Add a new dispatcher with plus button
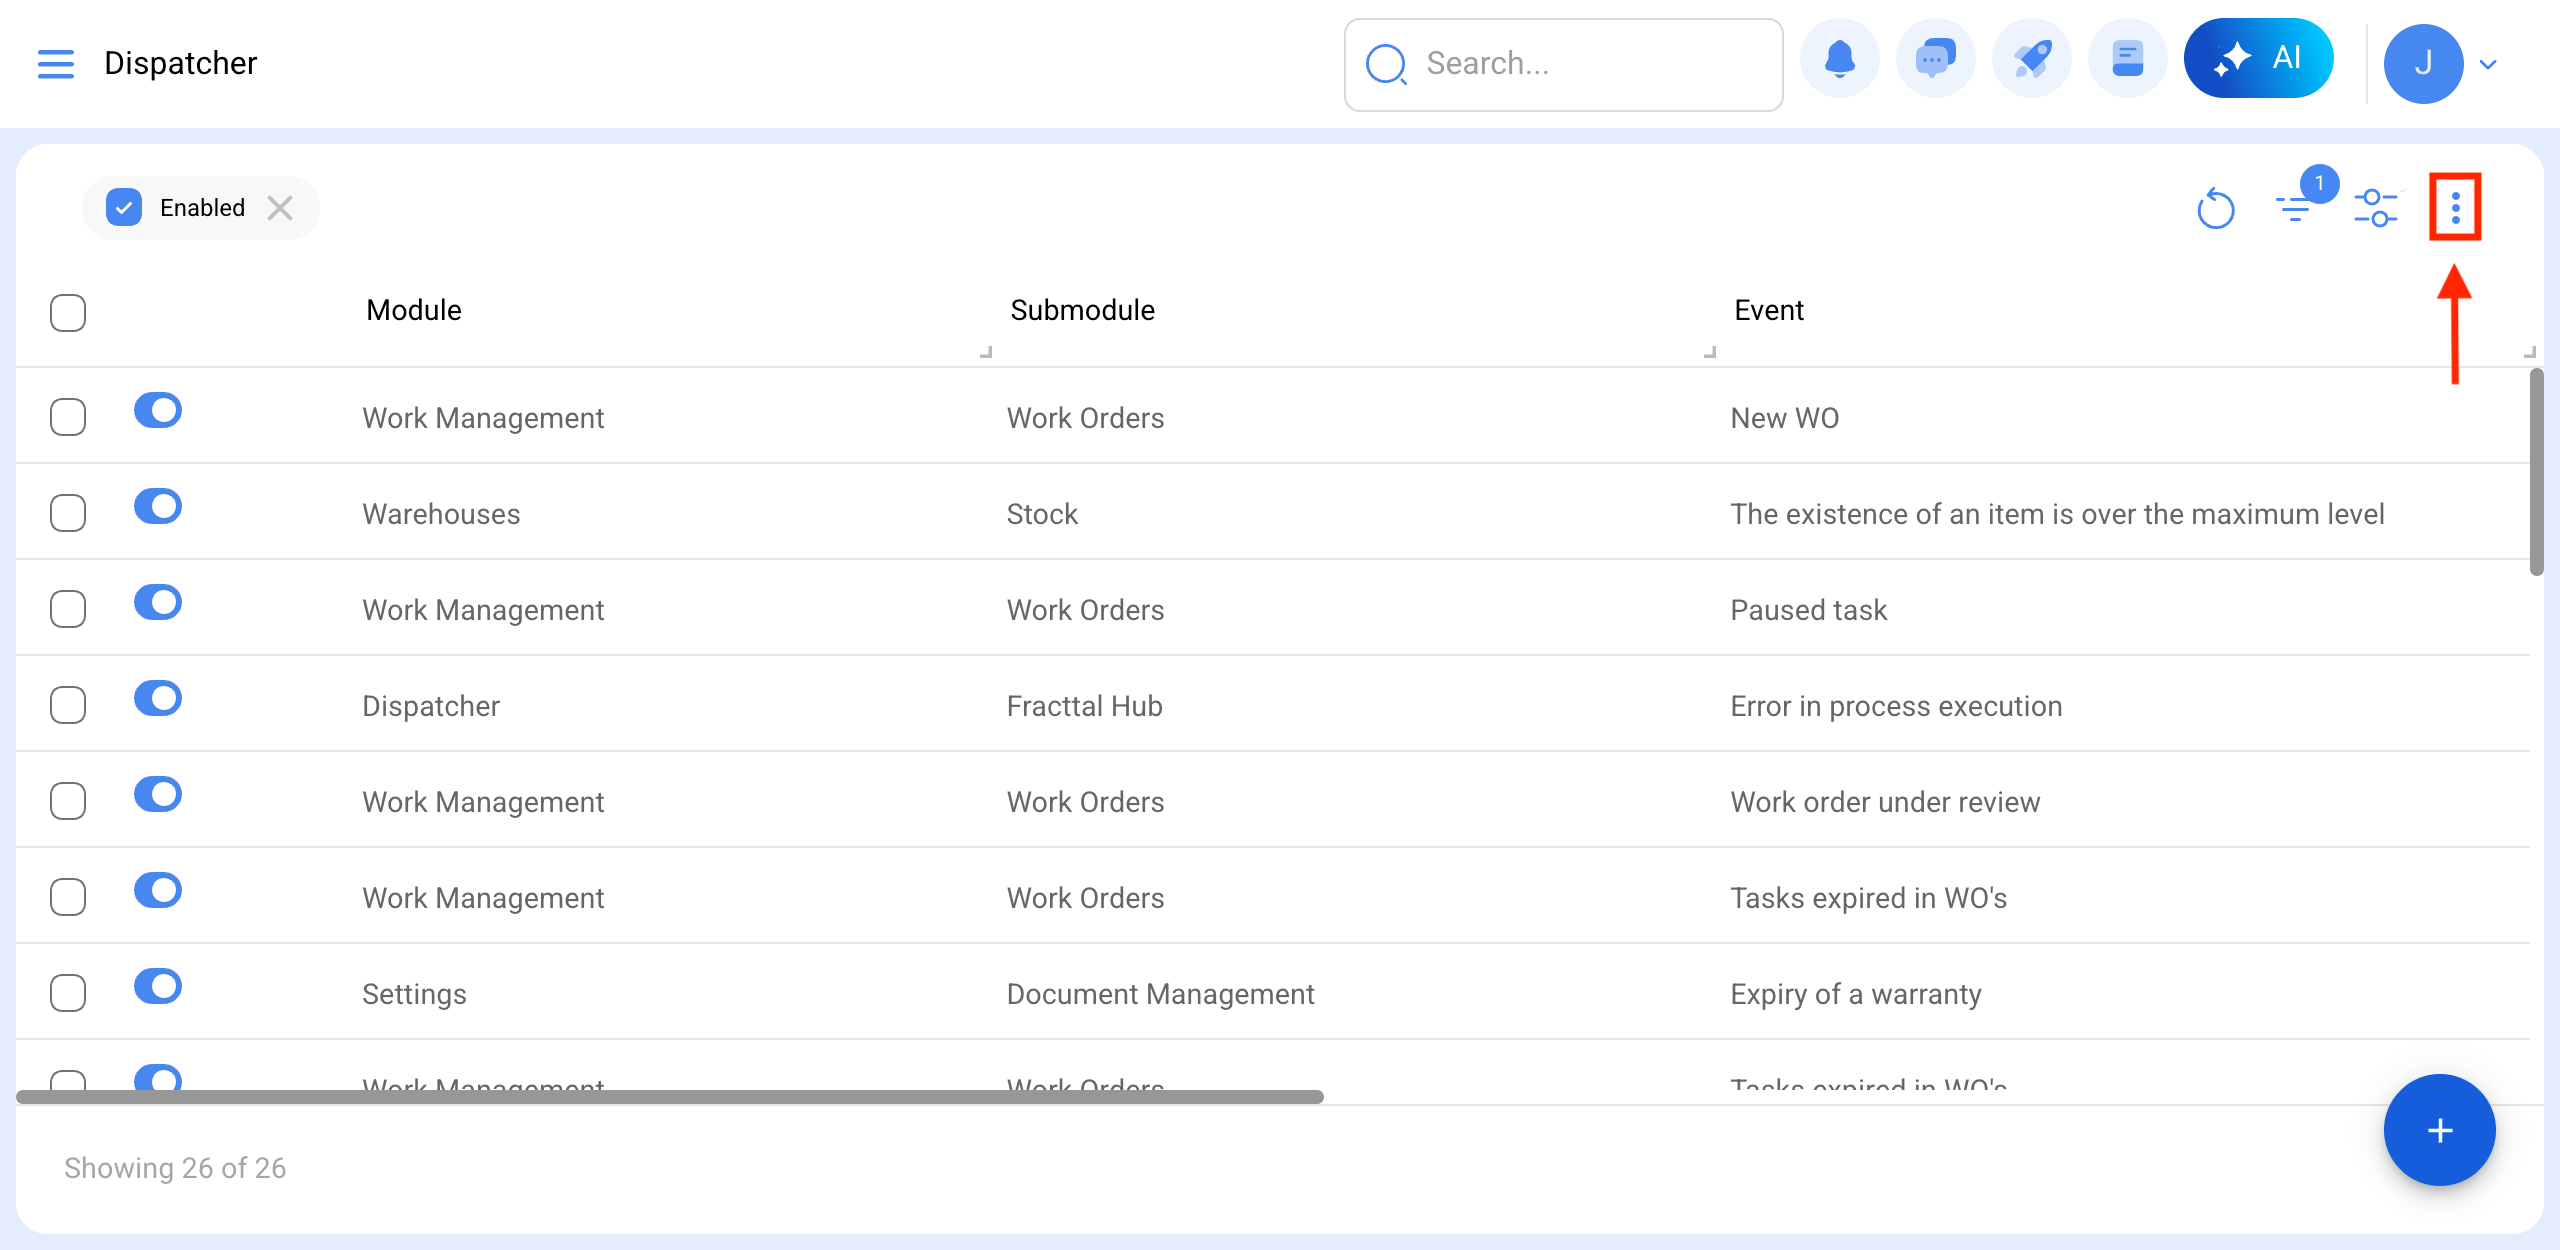 click(x=2439, y=1130)
